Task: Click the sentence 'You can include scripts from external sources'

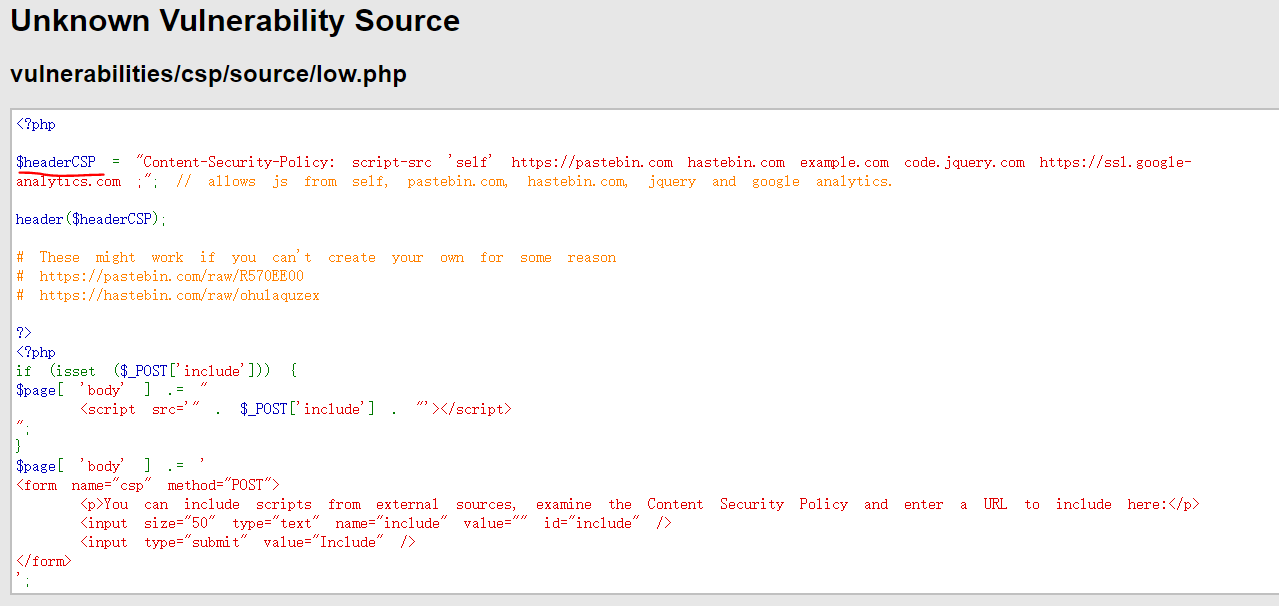Action: pyautogui.click(x=308, y=504)
